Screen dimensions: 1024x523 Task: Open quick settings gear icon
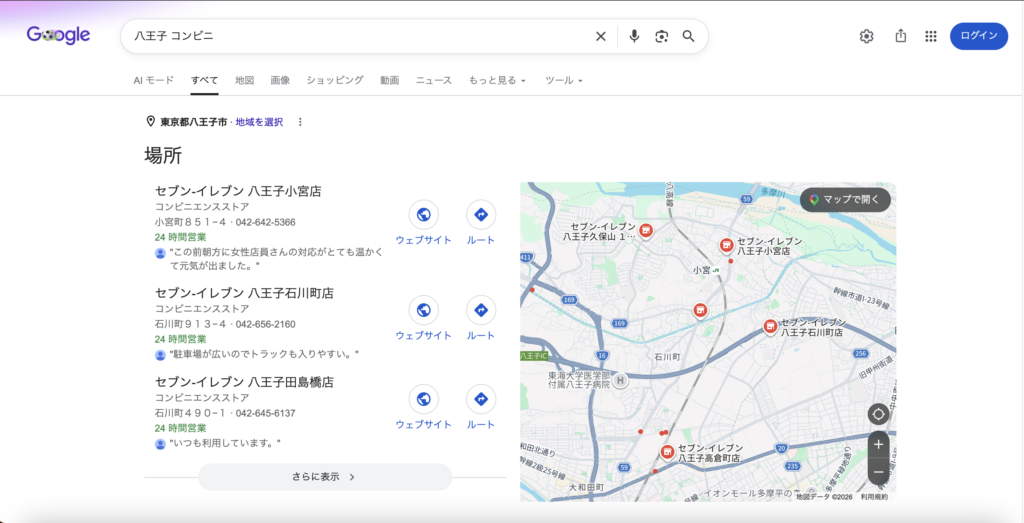pos(867,37)
